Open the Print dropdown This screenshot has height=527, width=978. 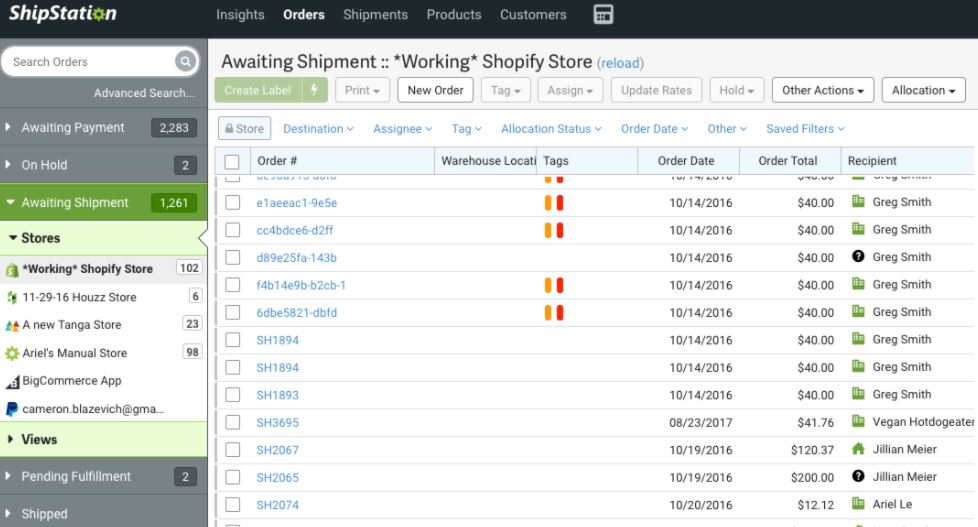(362, 90)
